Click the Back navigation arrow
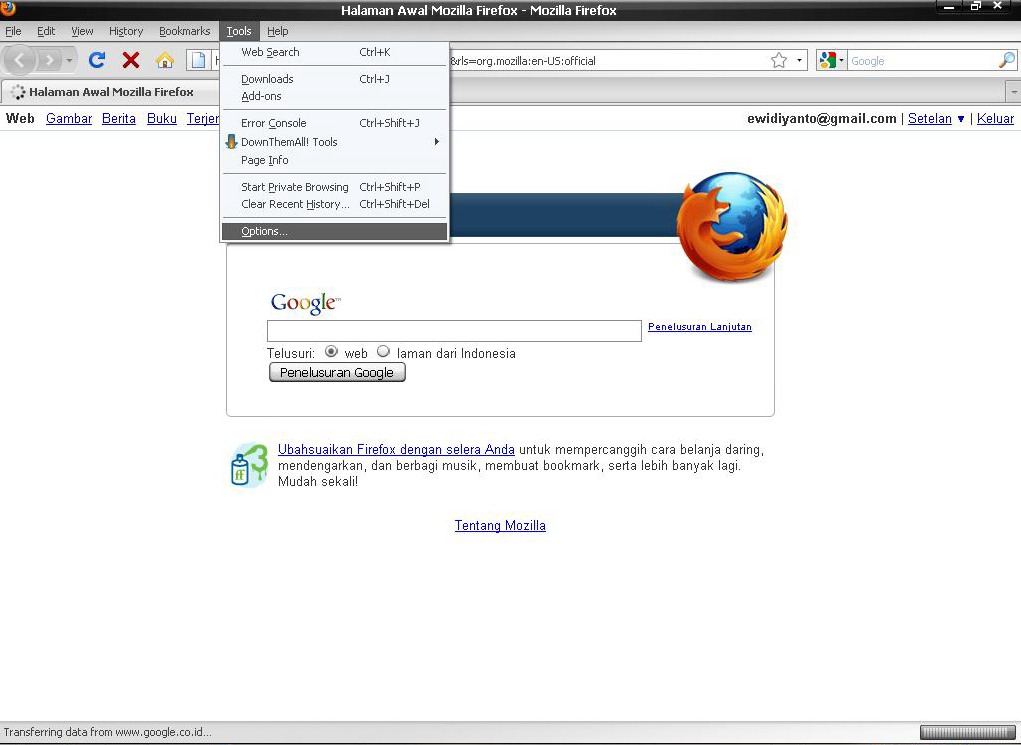Screen dimensions: 1021x745 (x=20, y=61)
